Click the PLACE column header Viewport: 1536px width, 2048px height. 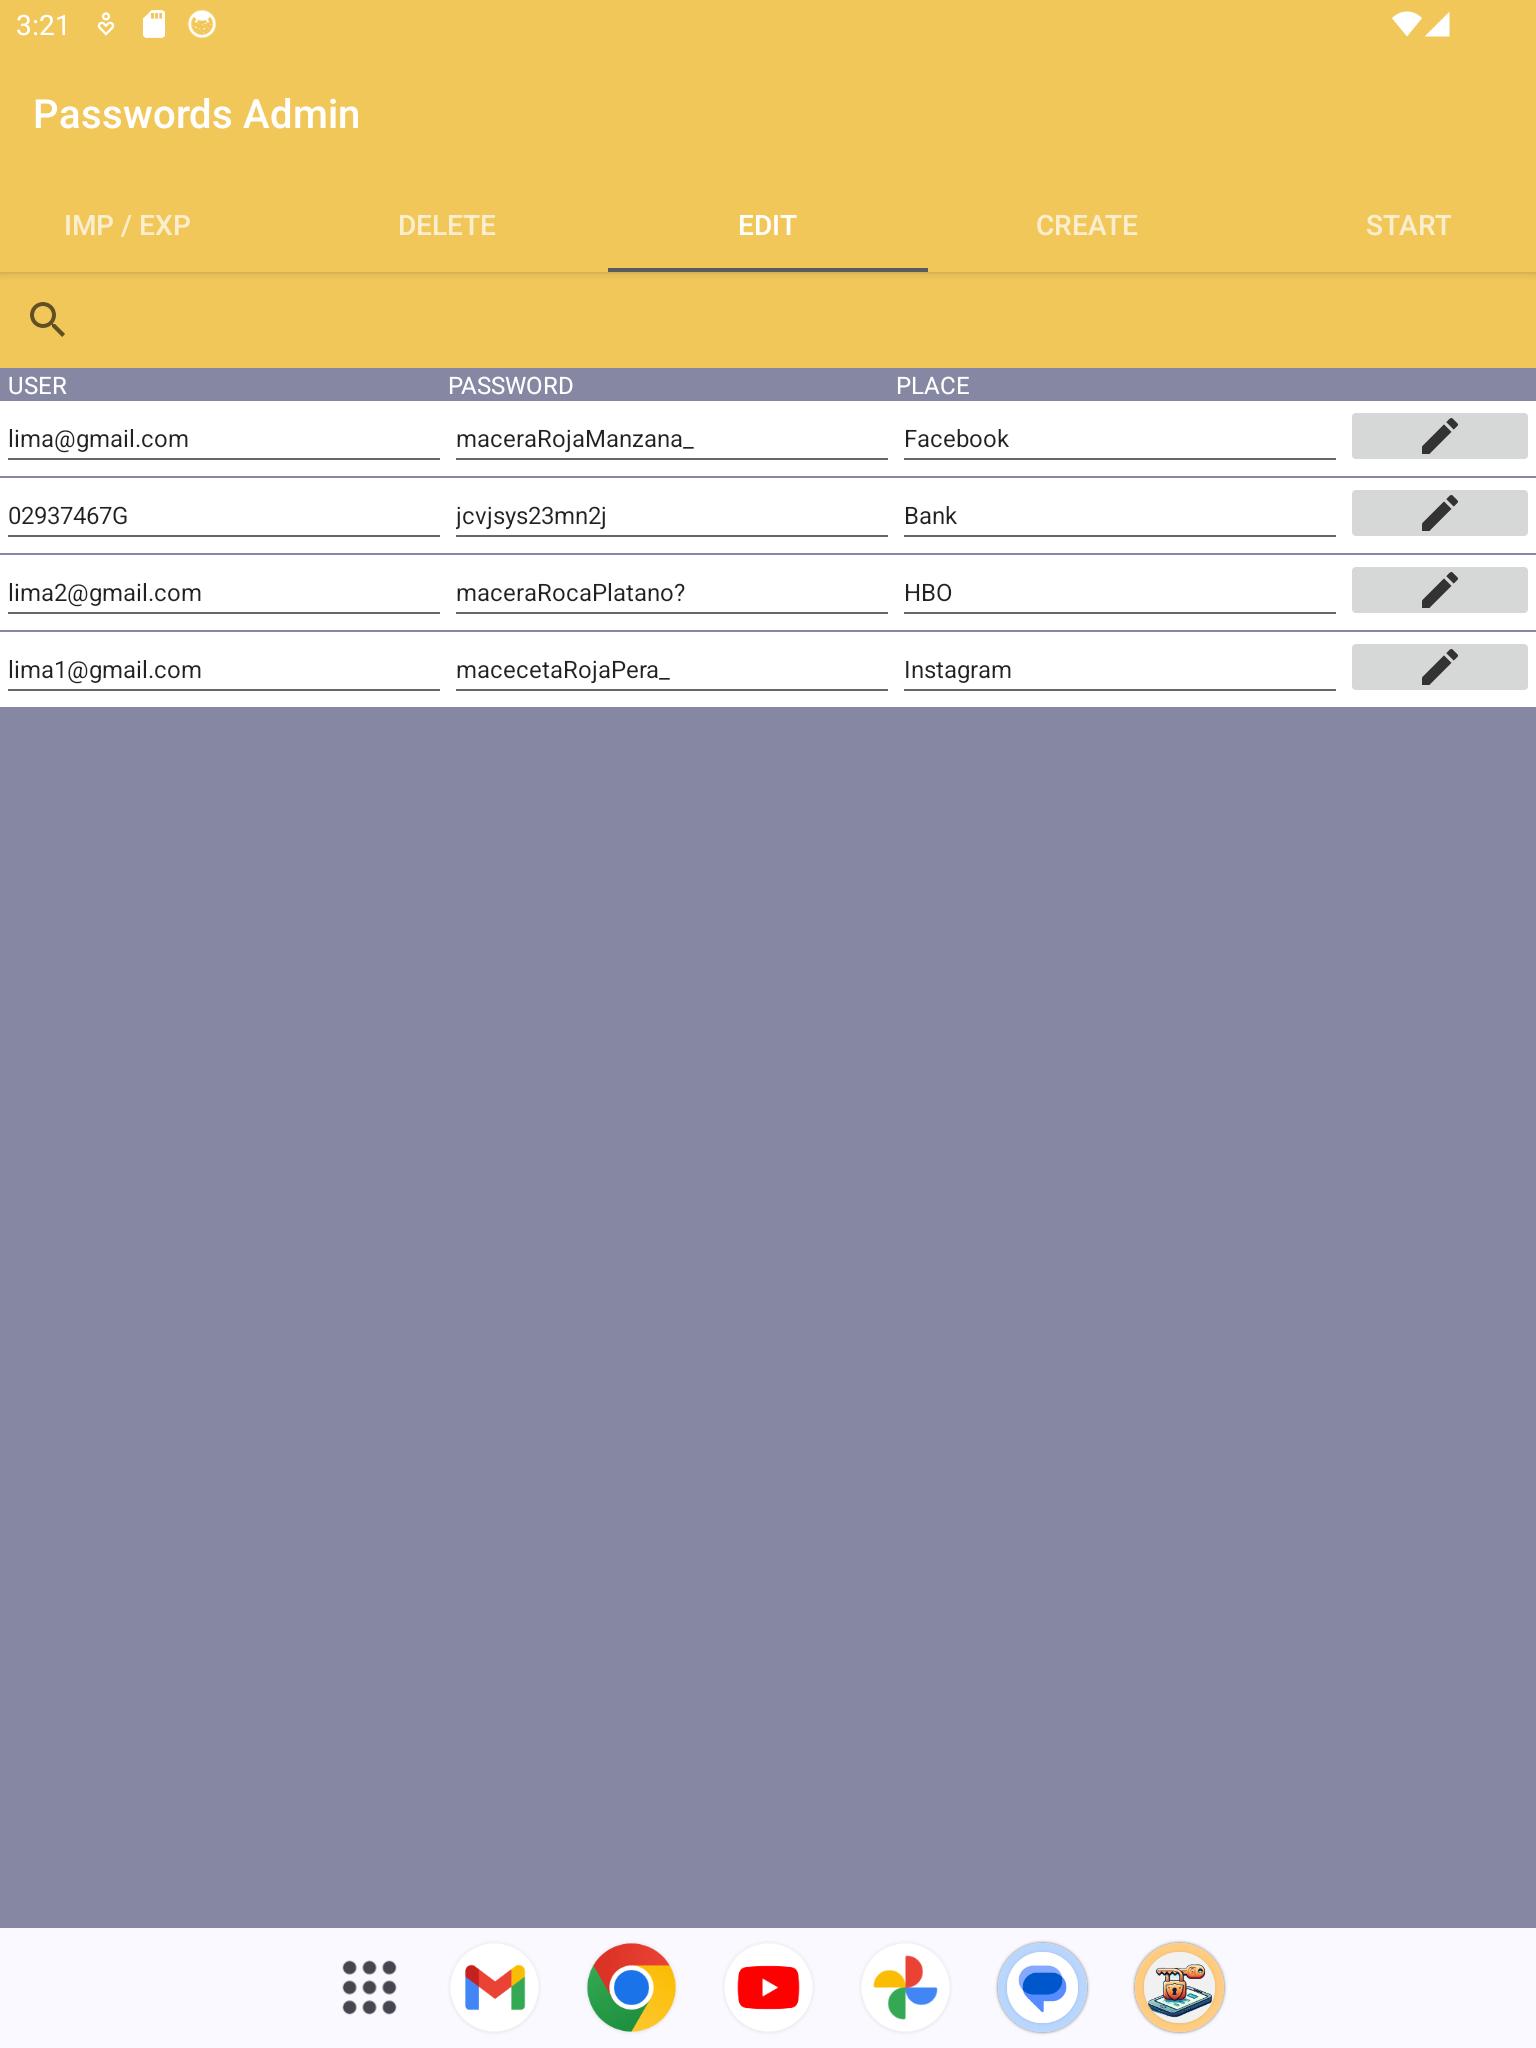pyautogui.click(x=932, y=386)
